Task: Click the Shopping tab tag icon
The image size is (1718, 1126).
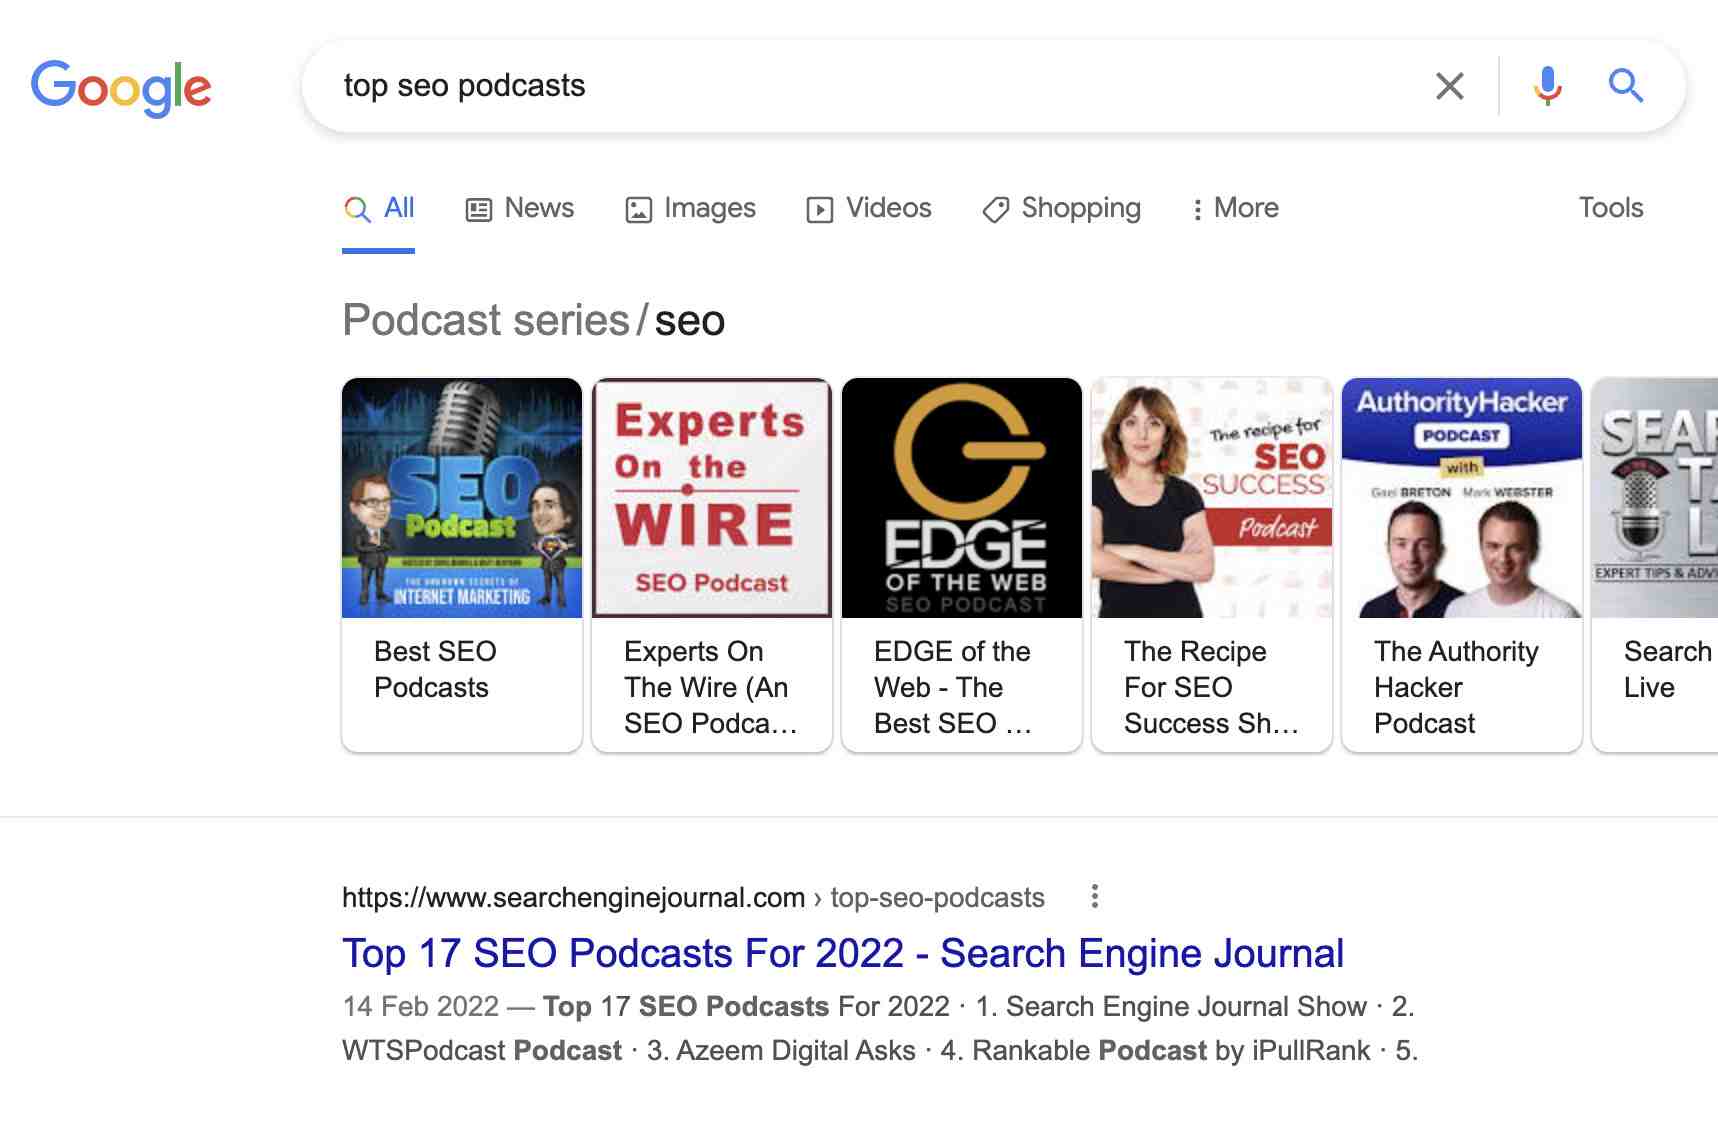Action: (x=994, y=208)
